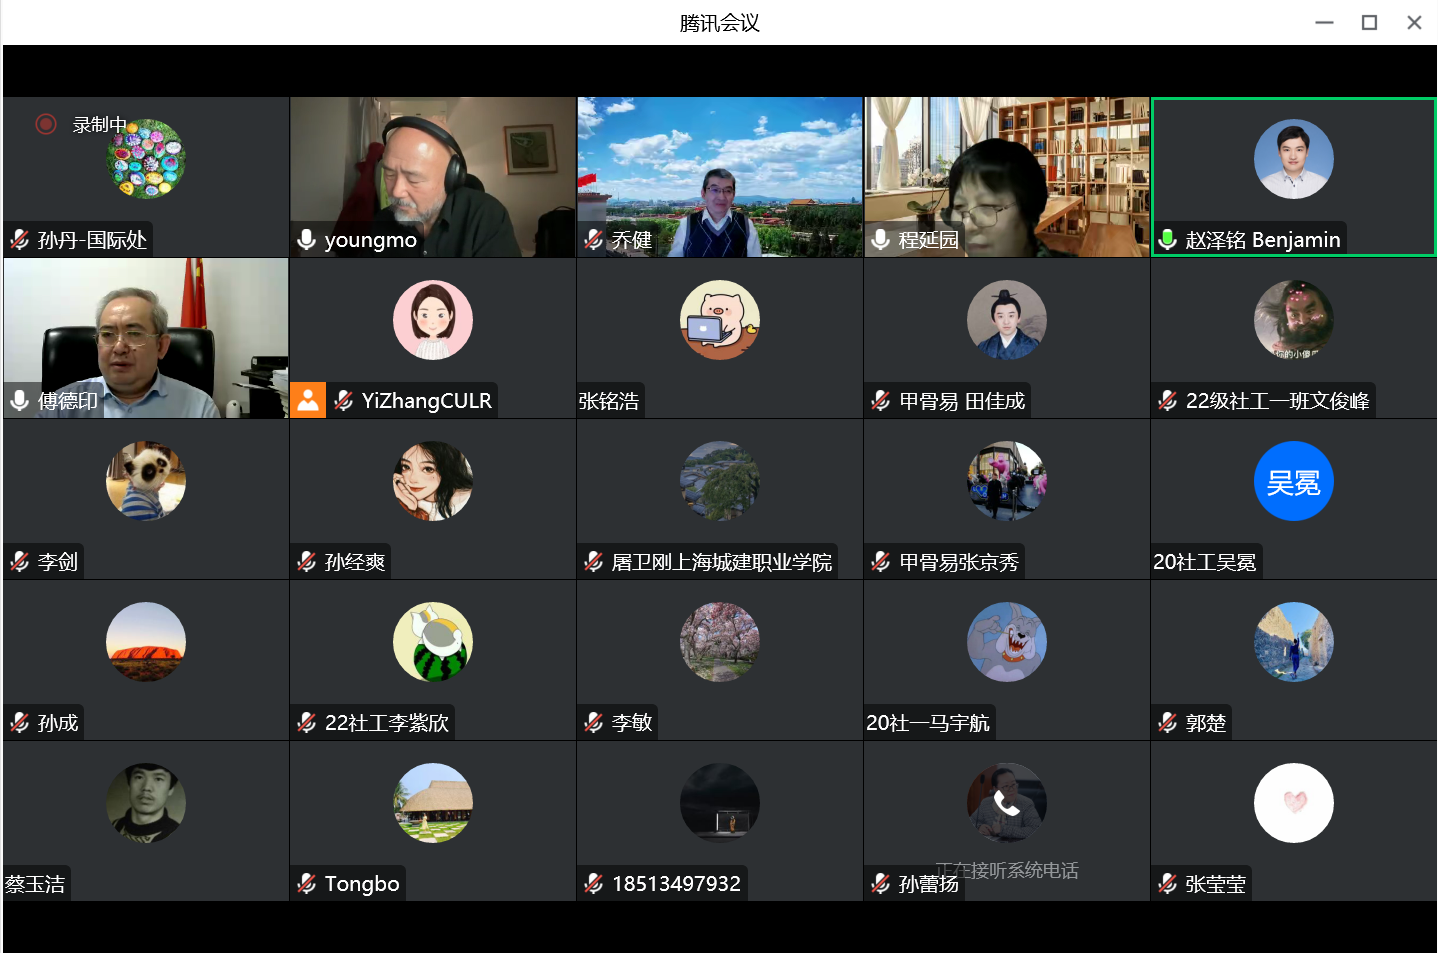Close the 腾讯会议 window
This screenshot has height=953, width=1438.
click(1414, 22)
